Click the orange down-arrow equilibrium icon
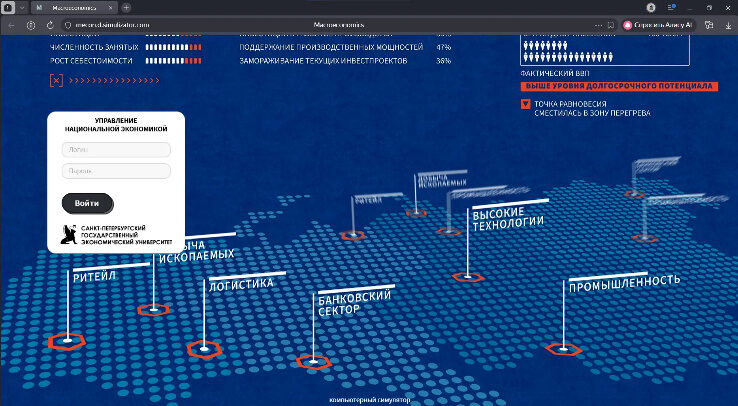This screenshot has width=738, height=406. (525, 104)
